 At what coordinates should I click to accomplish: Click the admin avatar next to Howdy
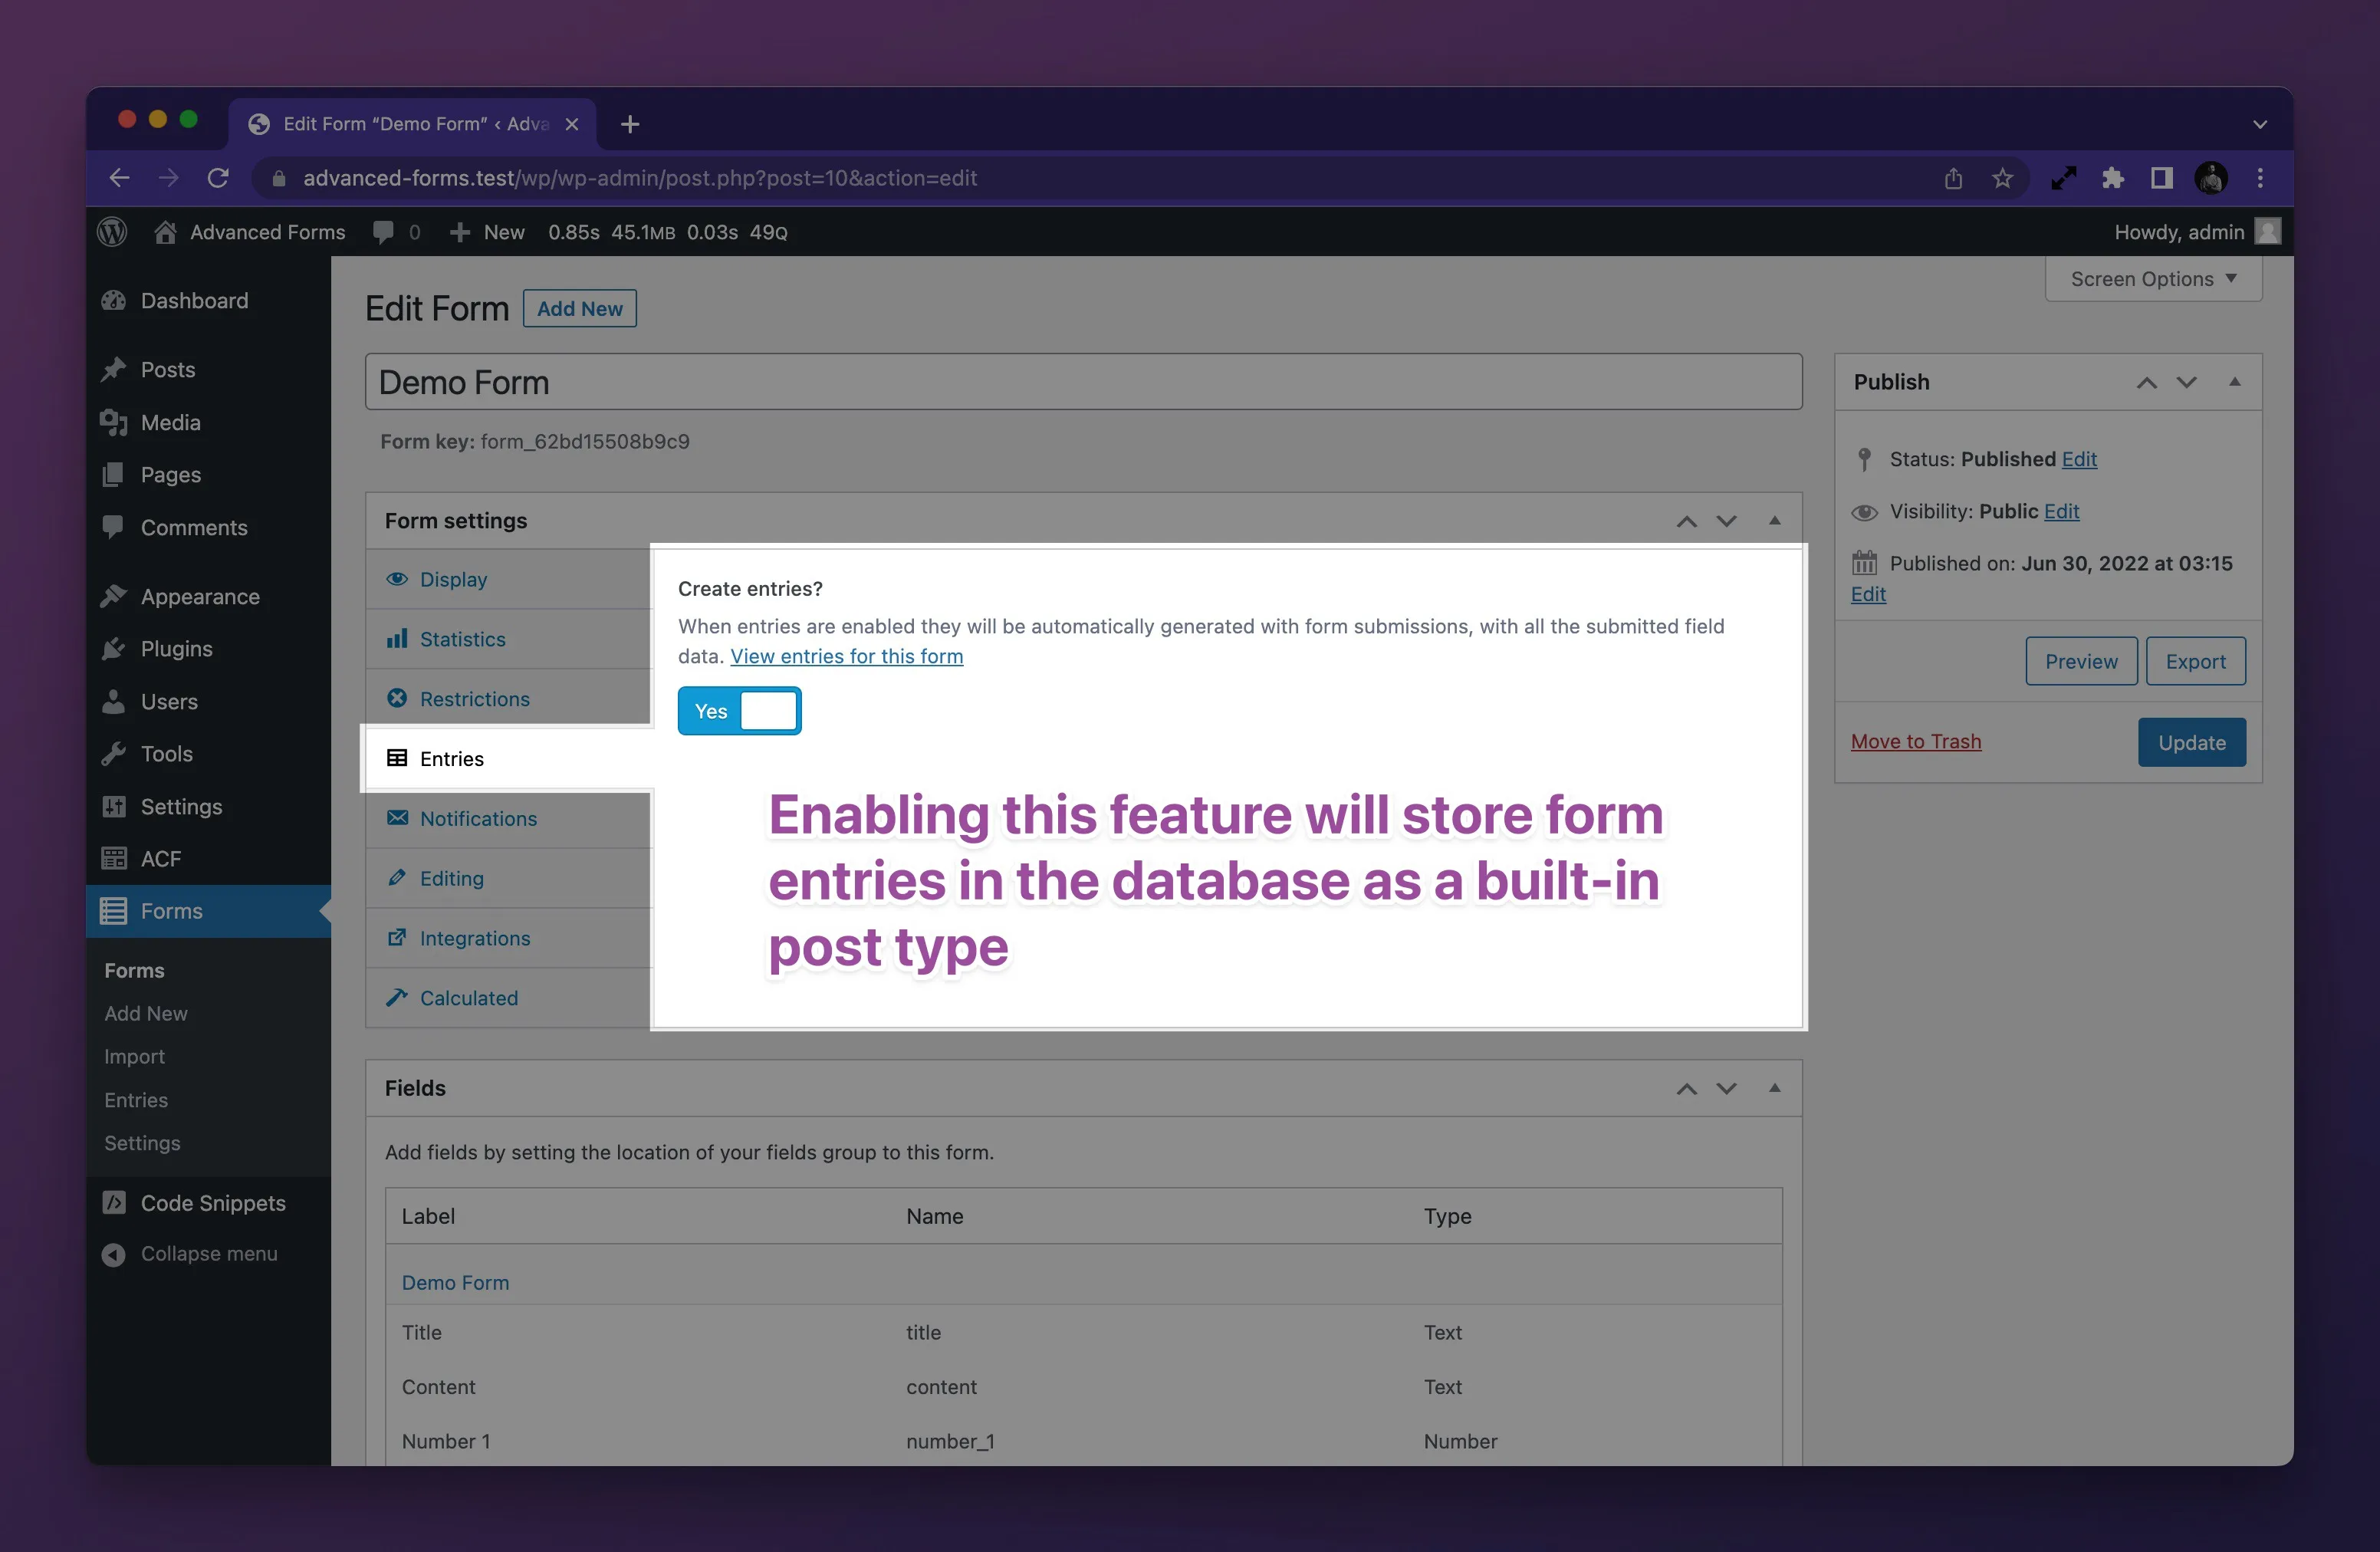pyautogui.click(x=2269, y=232)
